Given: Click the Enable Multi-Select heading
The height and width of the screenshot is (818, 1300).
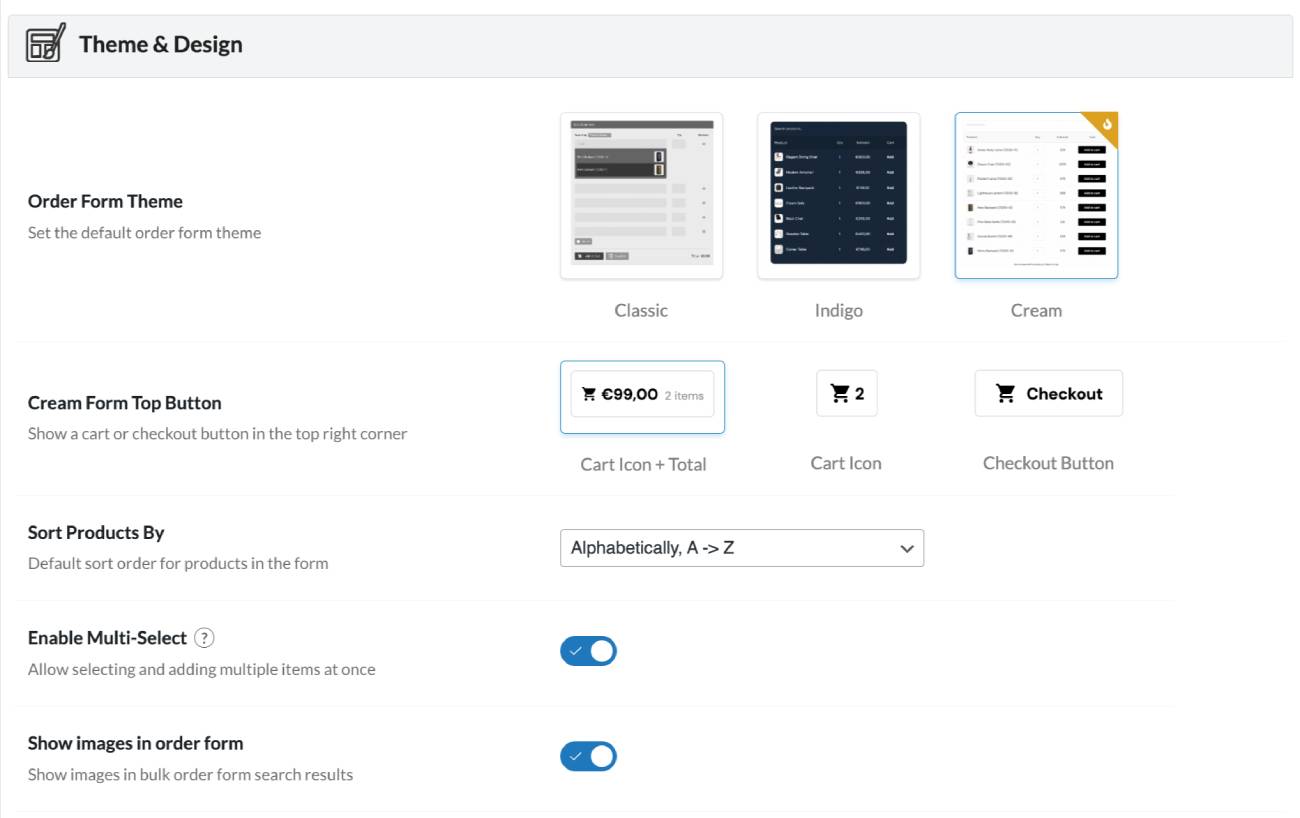Looking at the screenshot, I should [107, 638].
